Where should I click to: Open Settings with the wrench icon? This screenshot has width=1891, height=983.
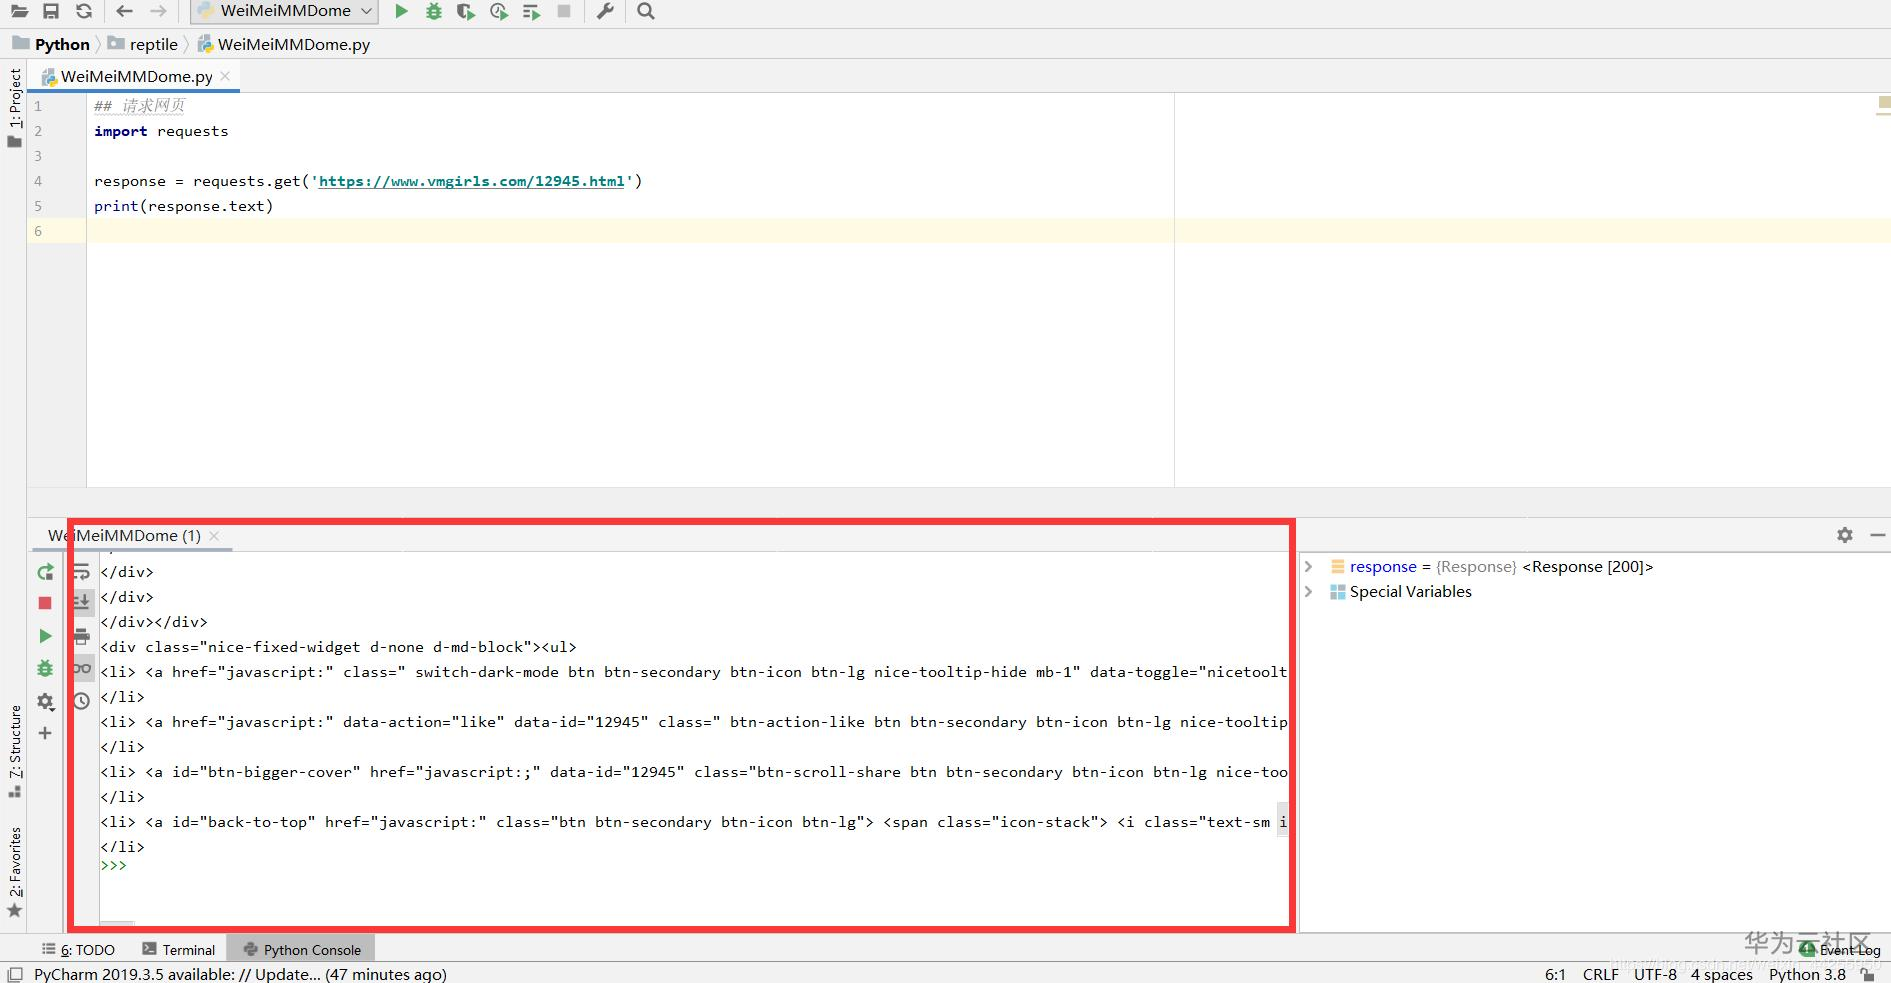(605, 11)
